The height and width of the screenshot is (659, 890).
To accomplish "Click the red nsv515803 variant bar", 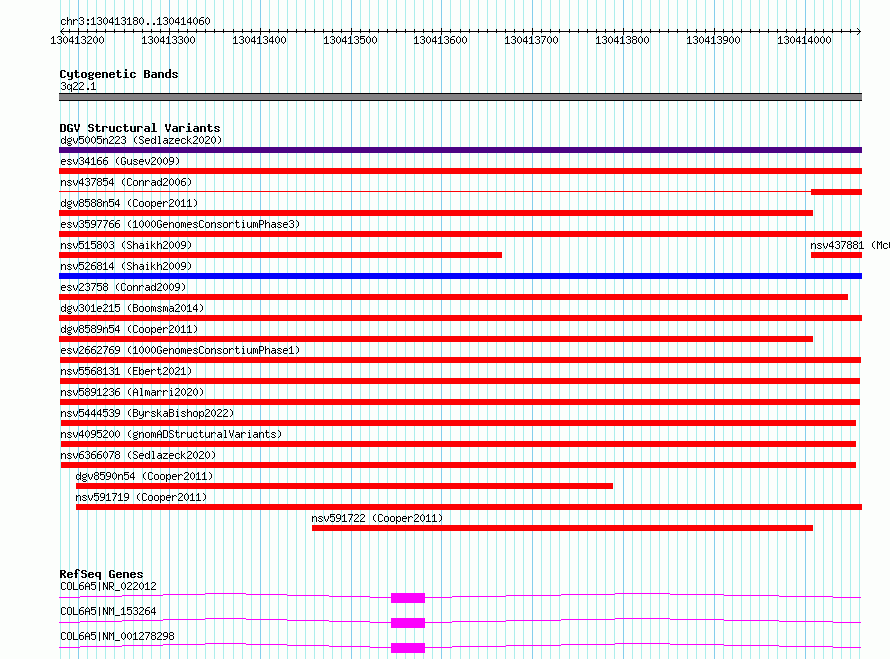I will pos(280,255).
